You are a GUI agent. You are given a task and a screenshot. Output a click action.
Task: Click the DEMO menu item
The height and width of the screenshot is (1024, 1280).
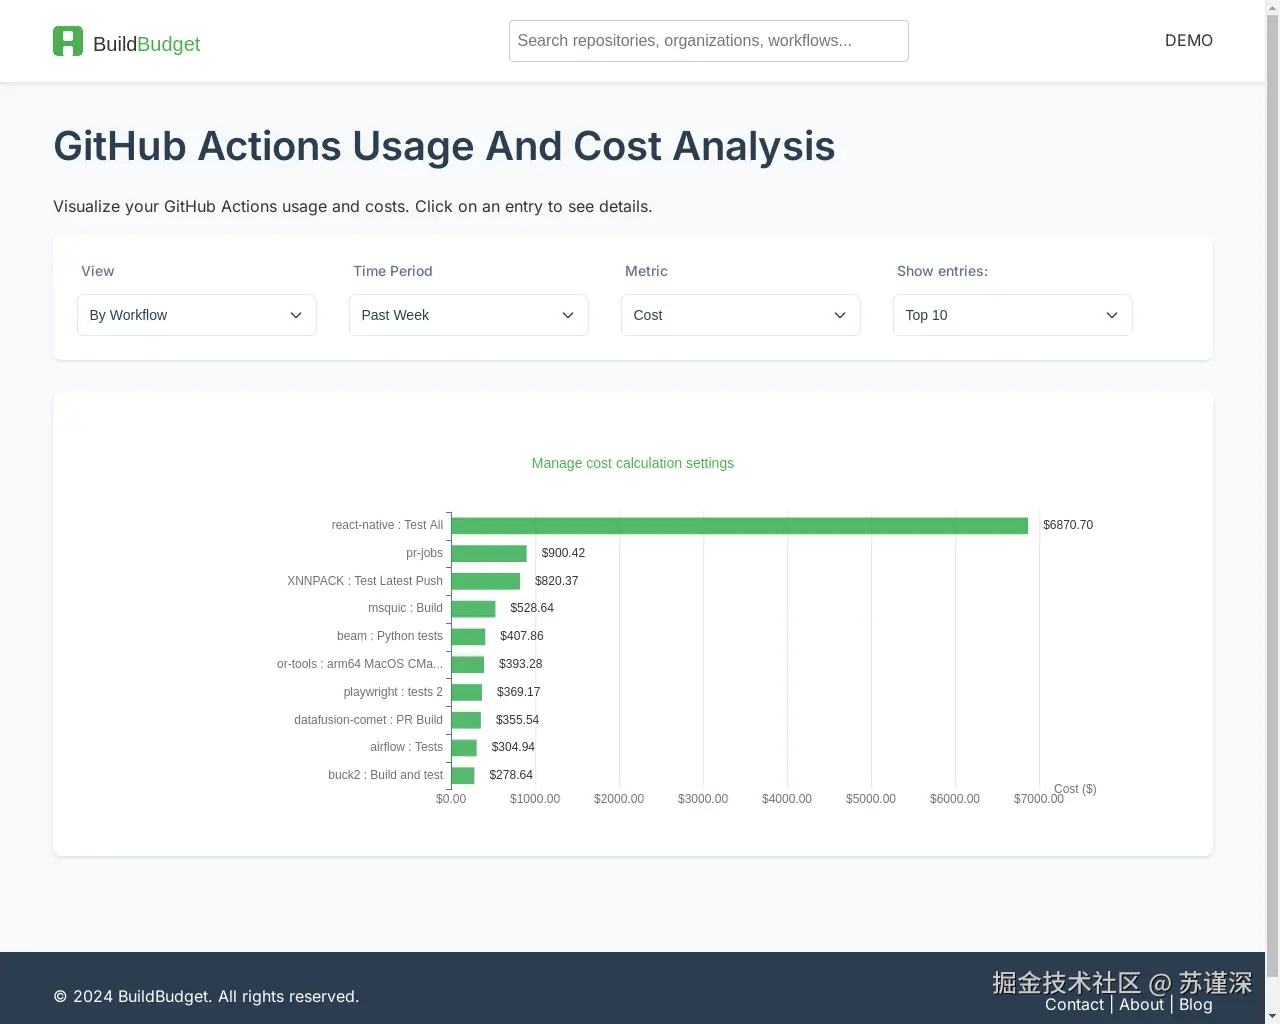[x=1188, y=41]
